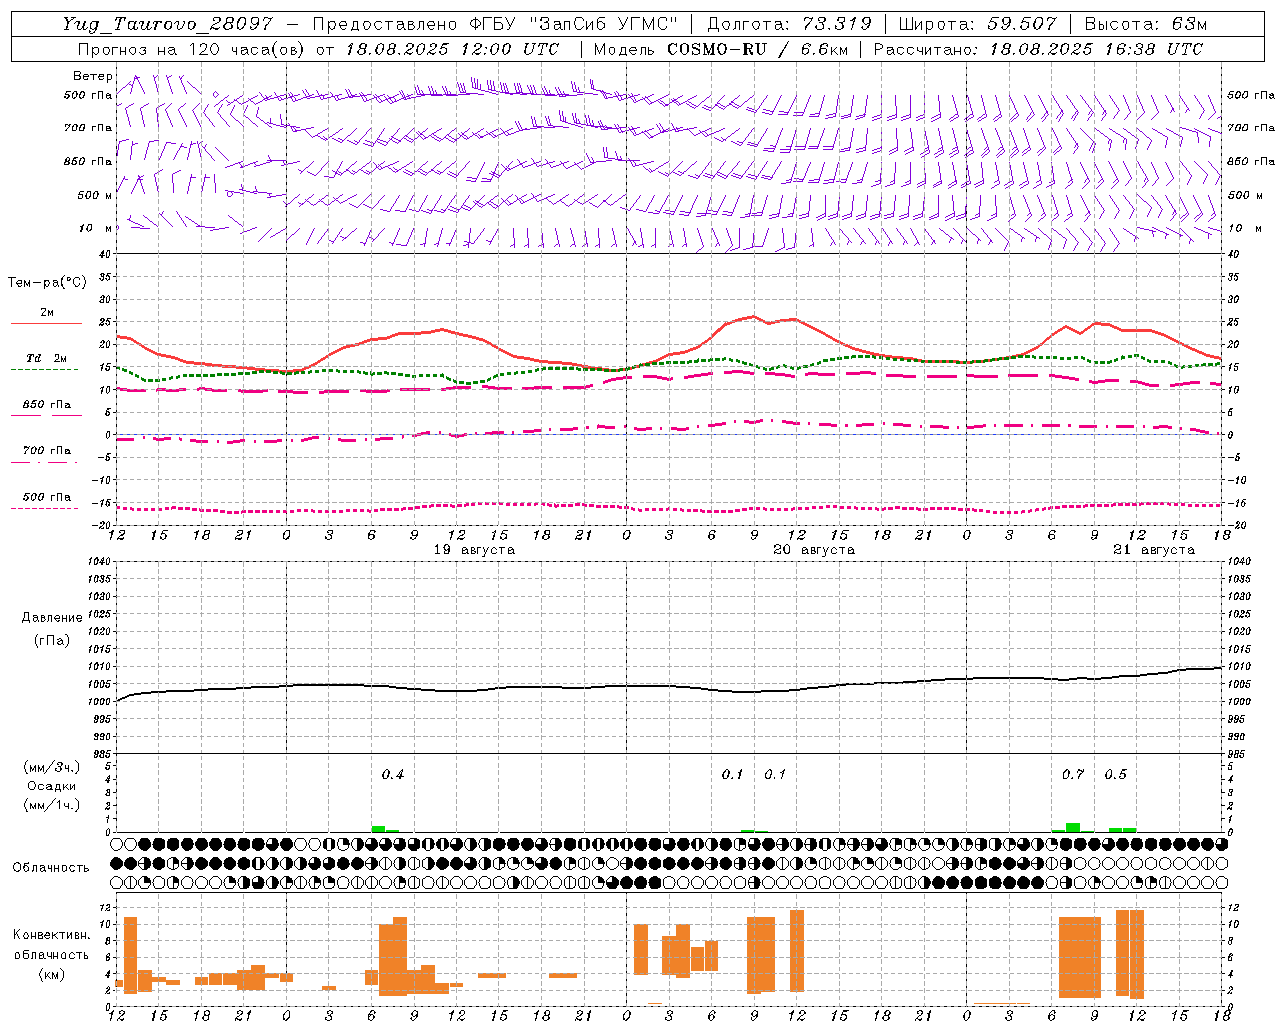Click the left 10 м wind level label
1280x1024 pixels.
[x=95, y=228]
